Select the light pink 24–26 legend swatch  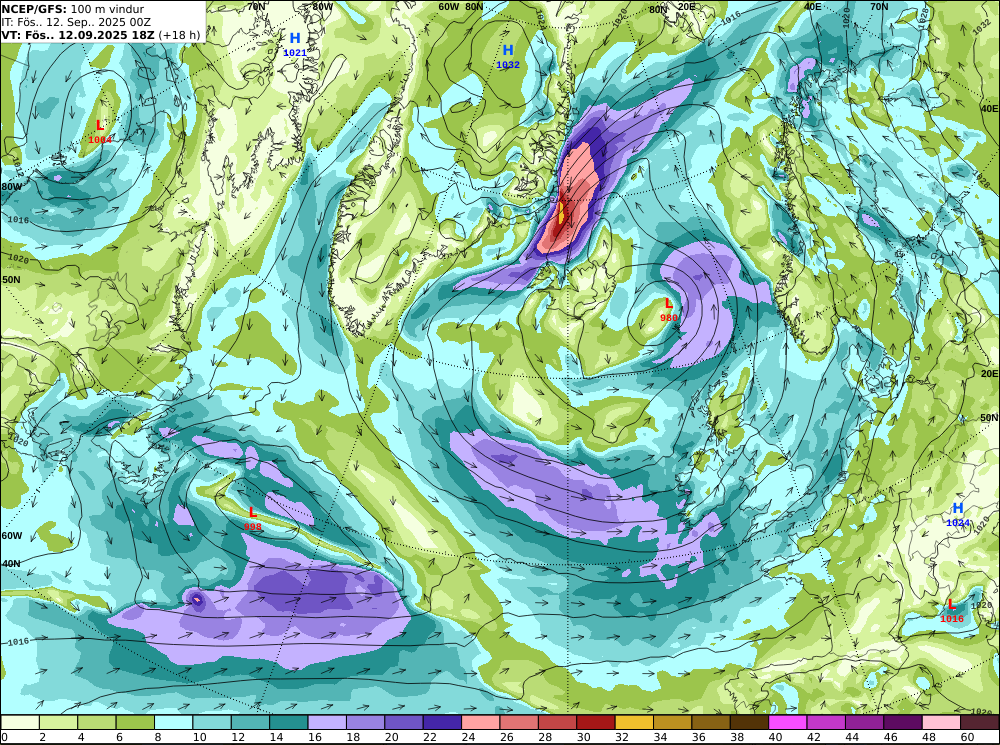click(x=481, y=722)
